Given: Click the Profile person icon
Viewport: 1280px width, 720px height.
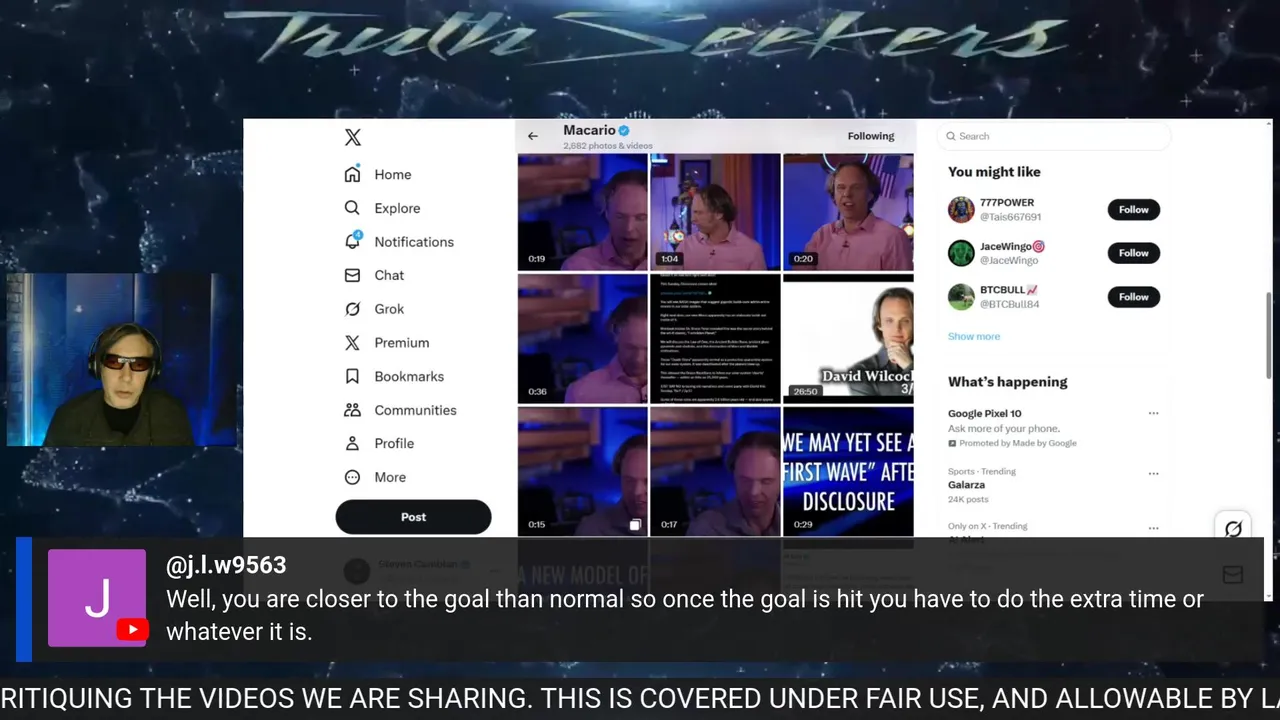Looking at the screenshot, I should pyautogui.click(x=352, y=443).
